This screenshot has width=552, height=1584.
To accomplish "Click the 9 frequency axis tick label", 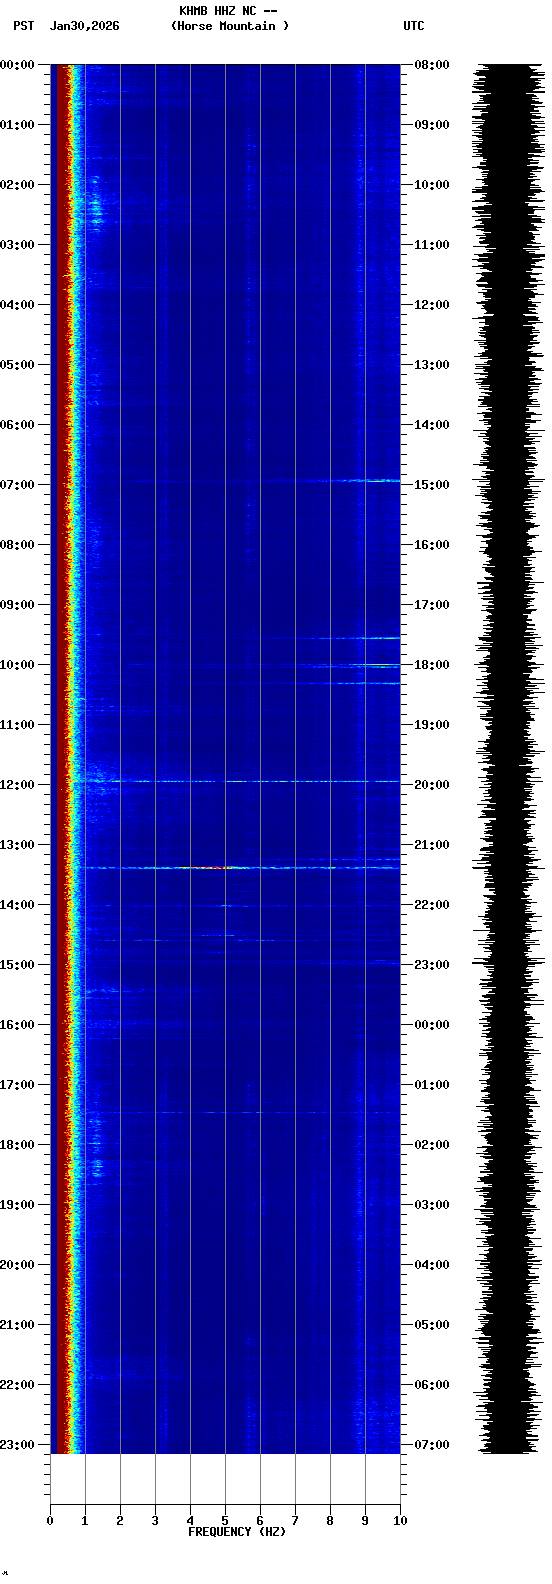I will click(365, 1521).
